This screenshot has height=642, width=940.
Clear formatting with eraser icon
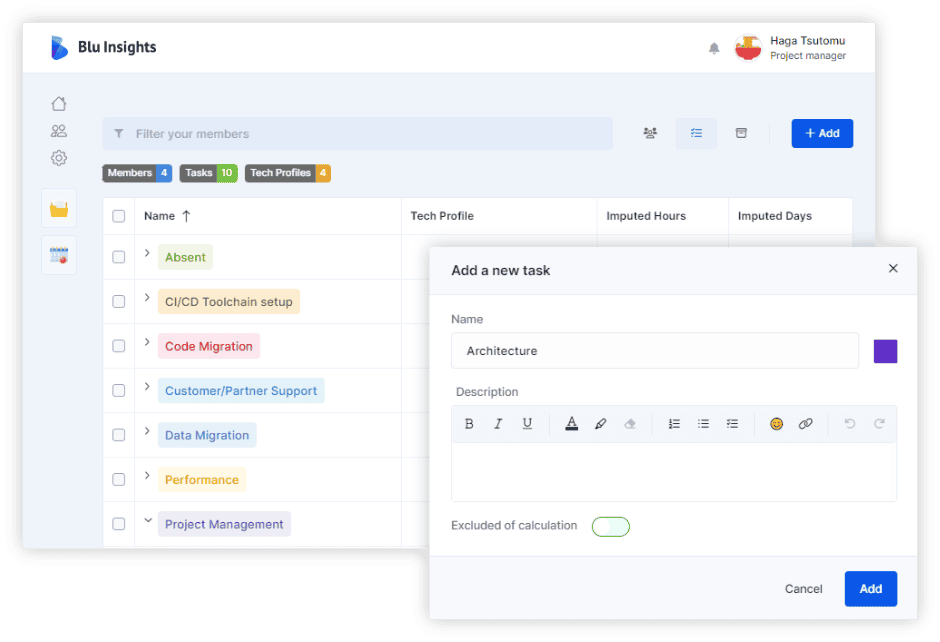[629, 424]
